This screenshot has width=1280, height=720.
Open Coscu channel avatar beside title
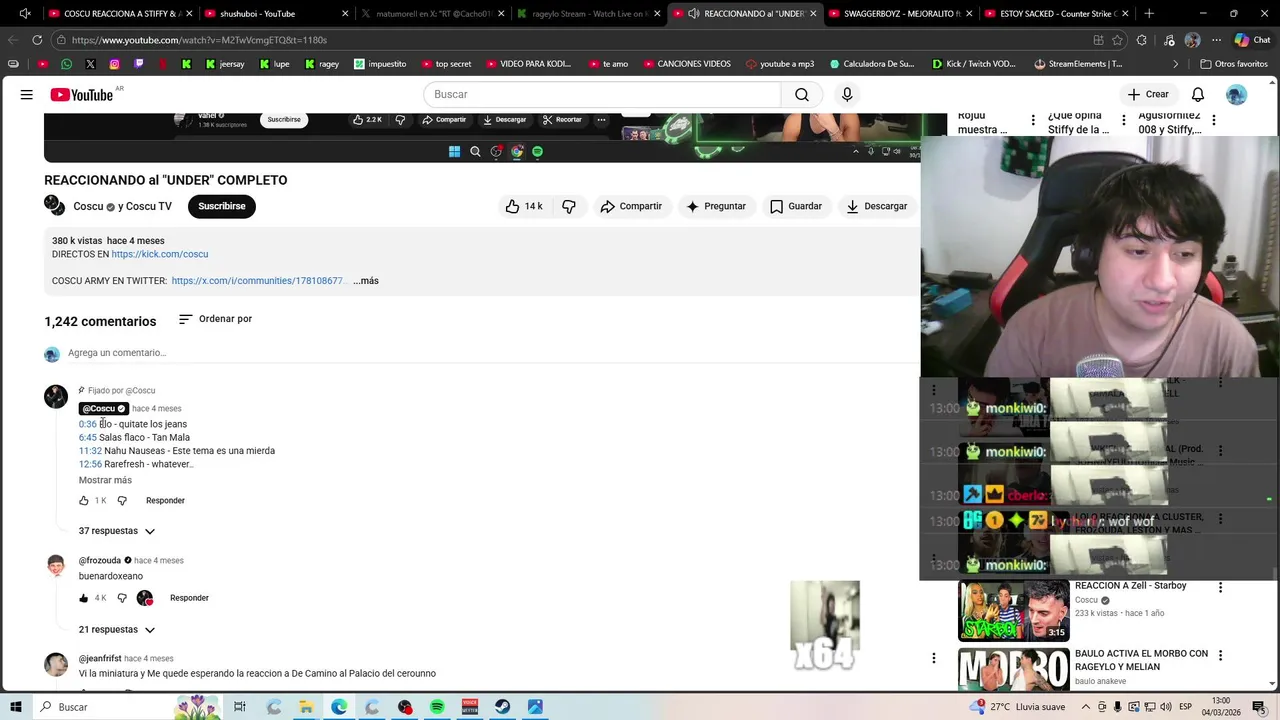[54, 205]
